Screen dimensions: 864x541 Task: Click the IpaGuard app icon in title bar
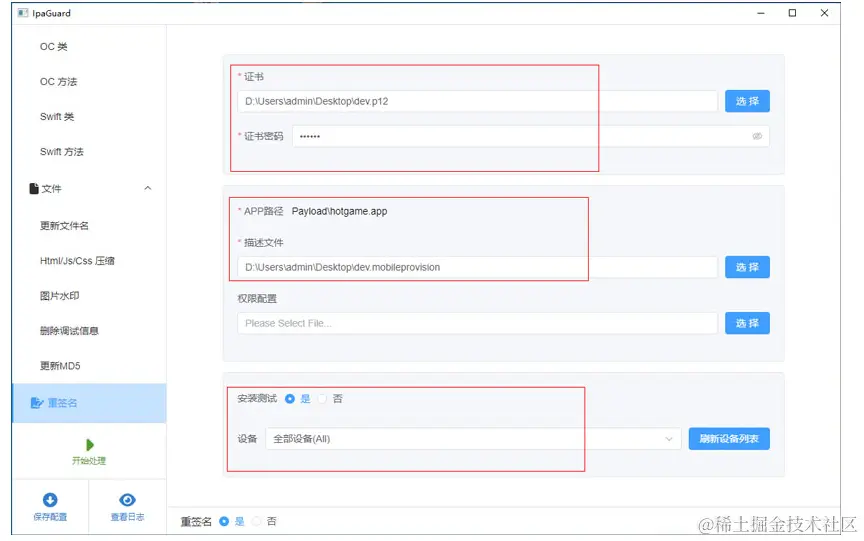(x=23, y=13)
